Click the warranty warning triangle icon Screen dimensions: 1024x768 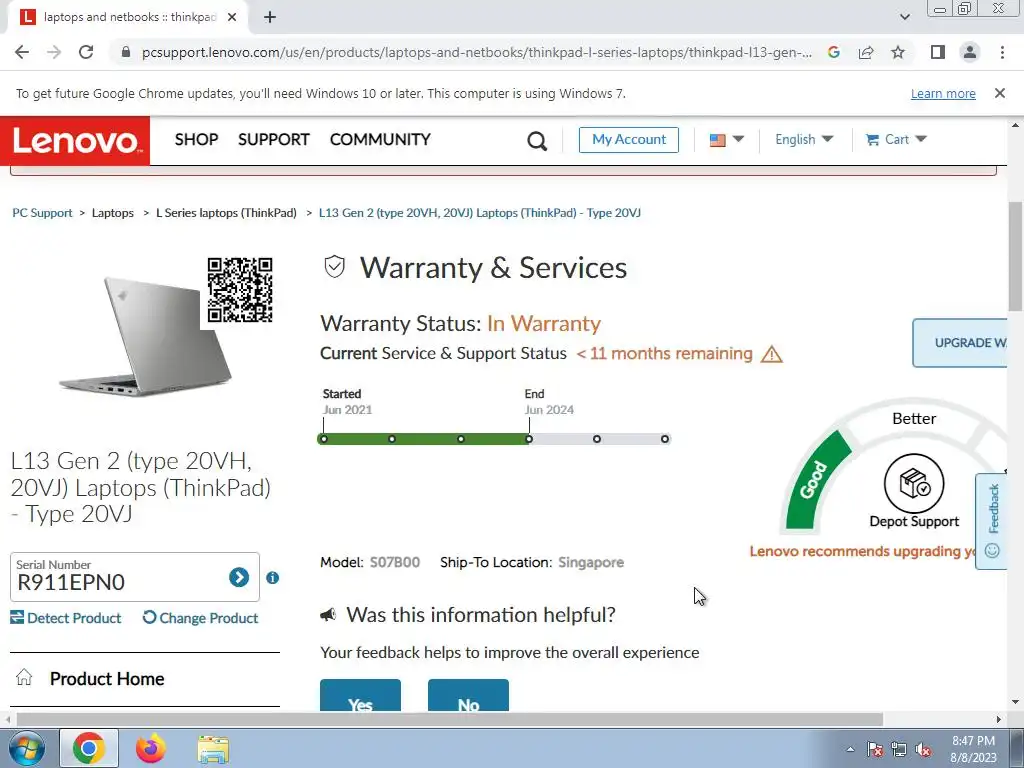(x=771, y=354)
